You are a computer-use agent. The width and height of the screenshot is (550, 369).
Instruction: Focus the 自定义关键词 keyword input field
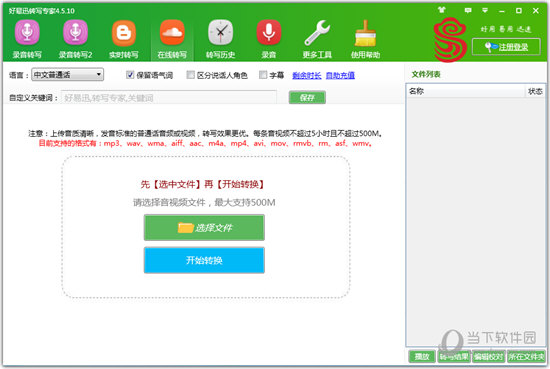pos(169,98)
